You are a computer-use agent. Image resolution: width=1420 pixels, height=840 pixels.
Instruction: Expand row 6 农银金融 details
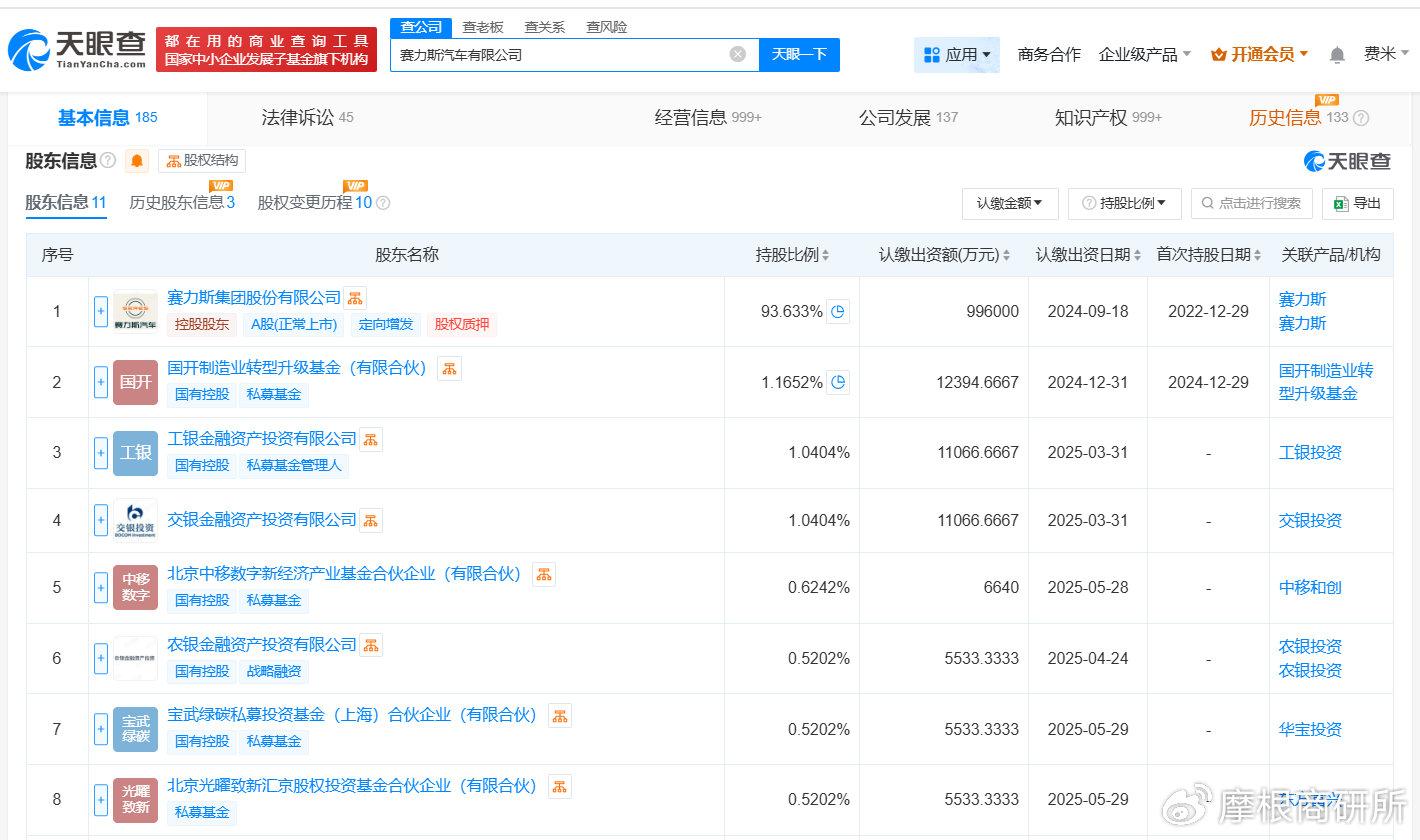[101, 658]
